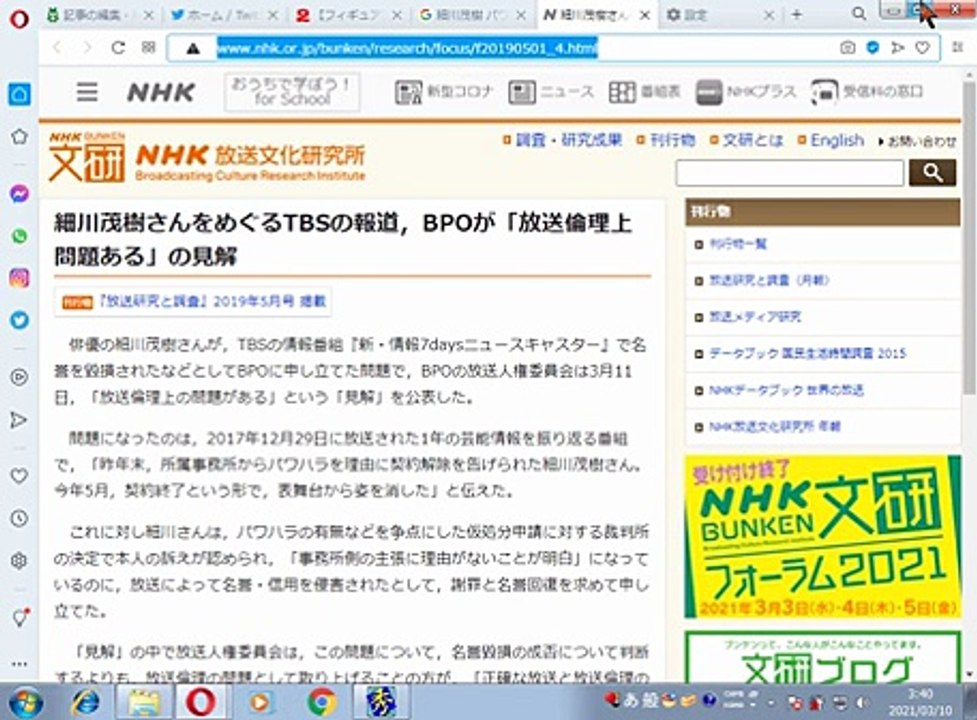Open the Opera menu logo
Image resolution: width=977 pixels, height=720 pixels.
point(19,19)
